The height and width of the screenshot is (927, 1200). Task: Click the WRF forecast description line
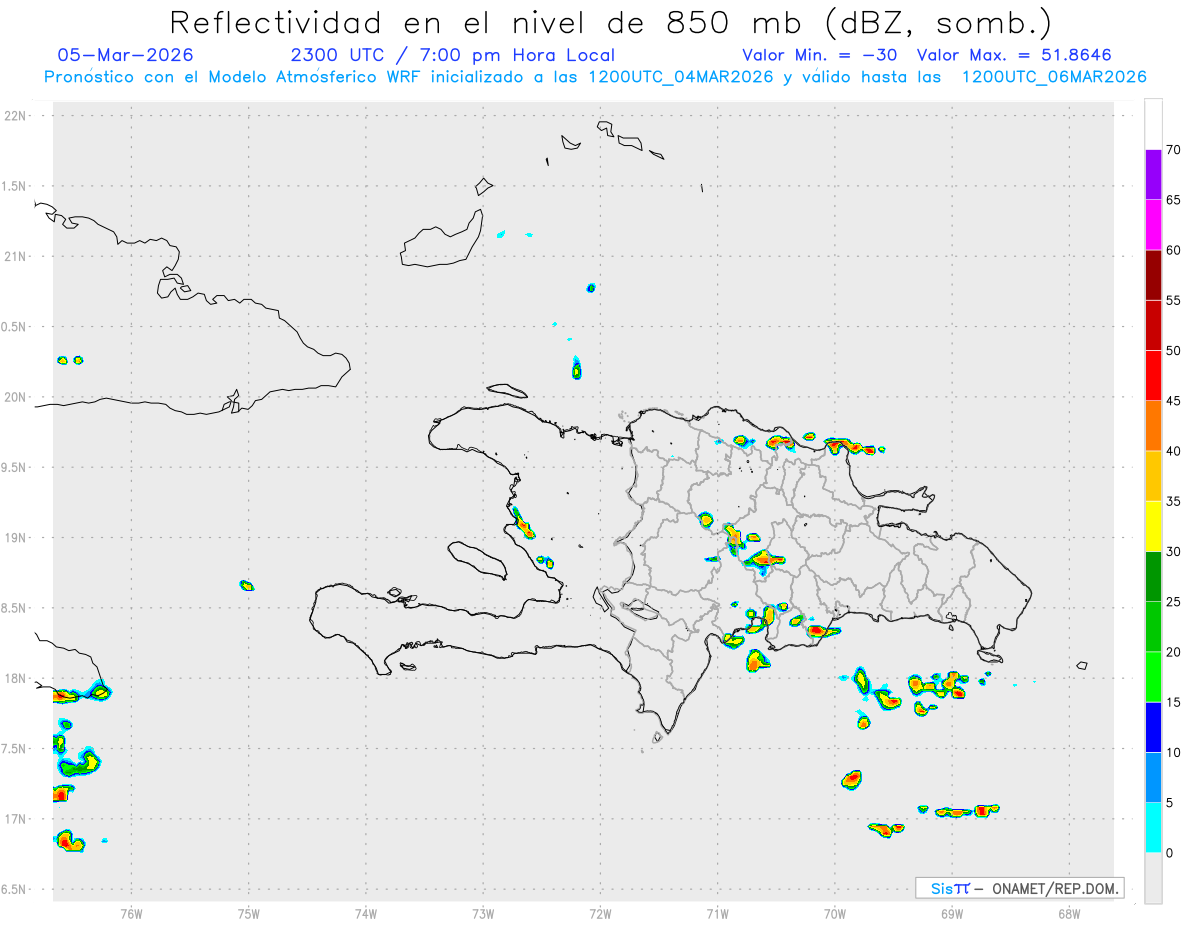(595, 77)
